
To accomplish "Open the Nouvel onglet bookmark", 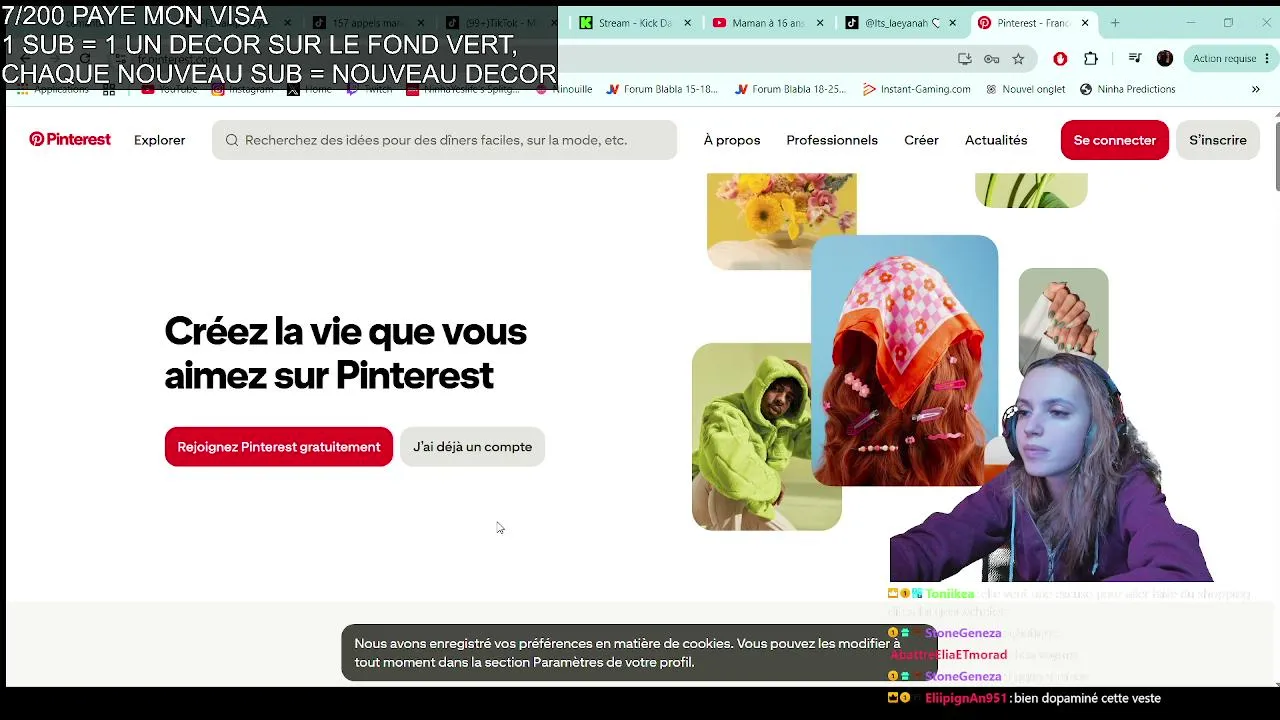I will coord(1025,89).
